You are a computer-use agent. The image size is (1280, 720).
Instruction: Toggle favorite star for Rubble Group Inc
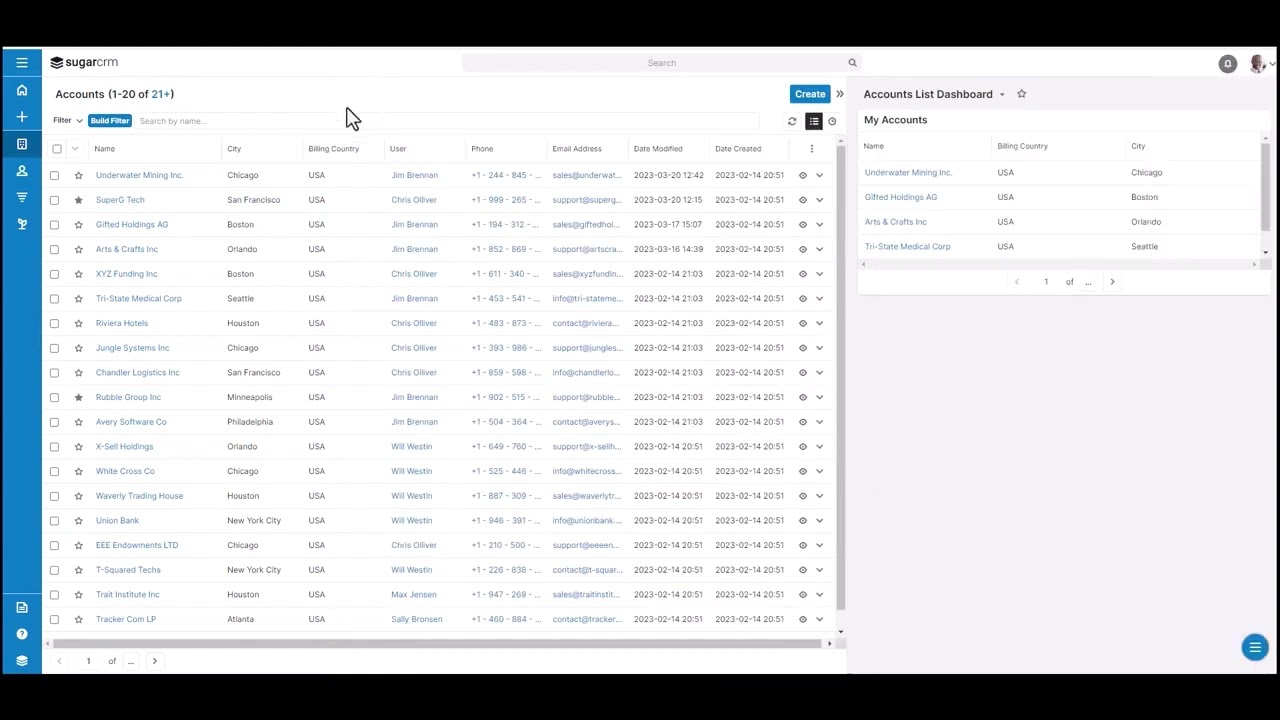79,397
